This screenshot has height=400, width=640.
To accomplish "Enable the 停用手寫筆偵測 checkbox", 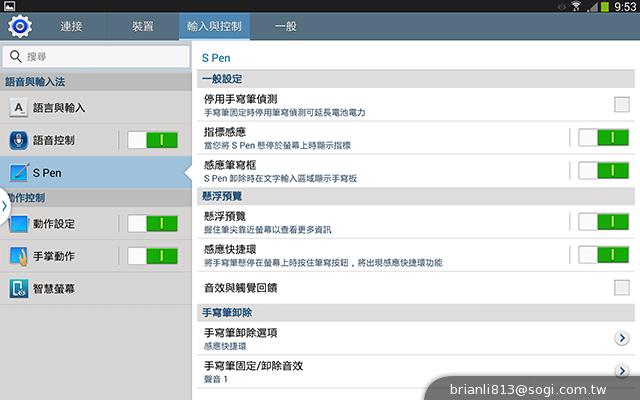I will (621, 104).
